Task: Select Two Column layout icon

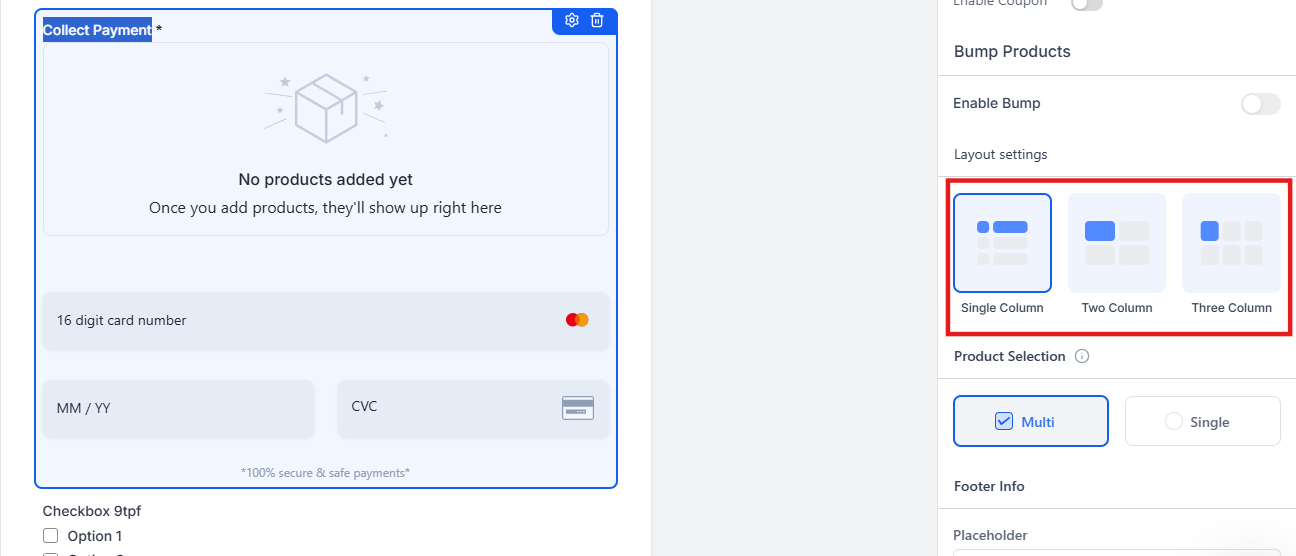Action: 1116,243
